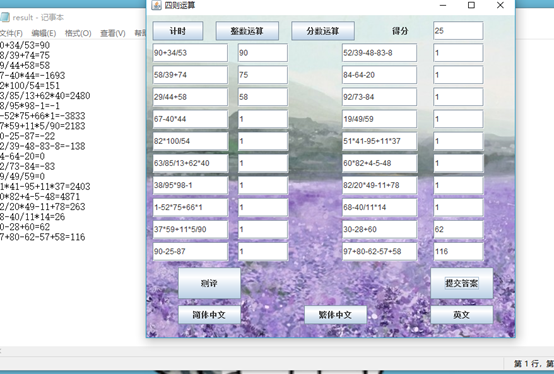This screenshot has height=374, width=554.
Task: Click the question field 84-64-20
Action: pos(379,75)
